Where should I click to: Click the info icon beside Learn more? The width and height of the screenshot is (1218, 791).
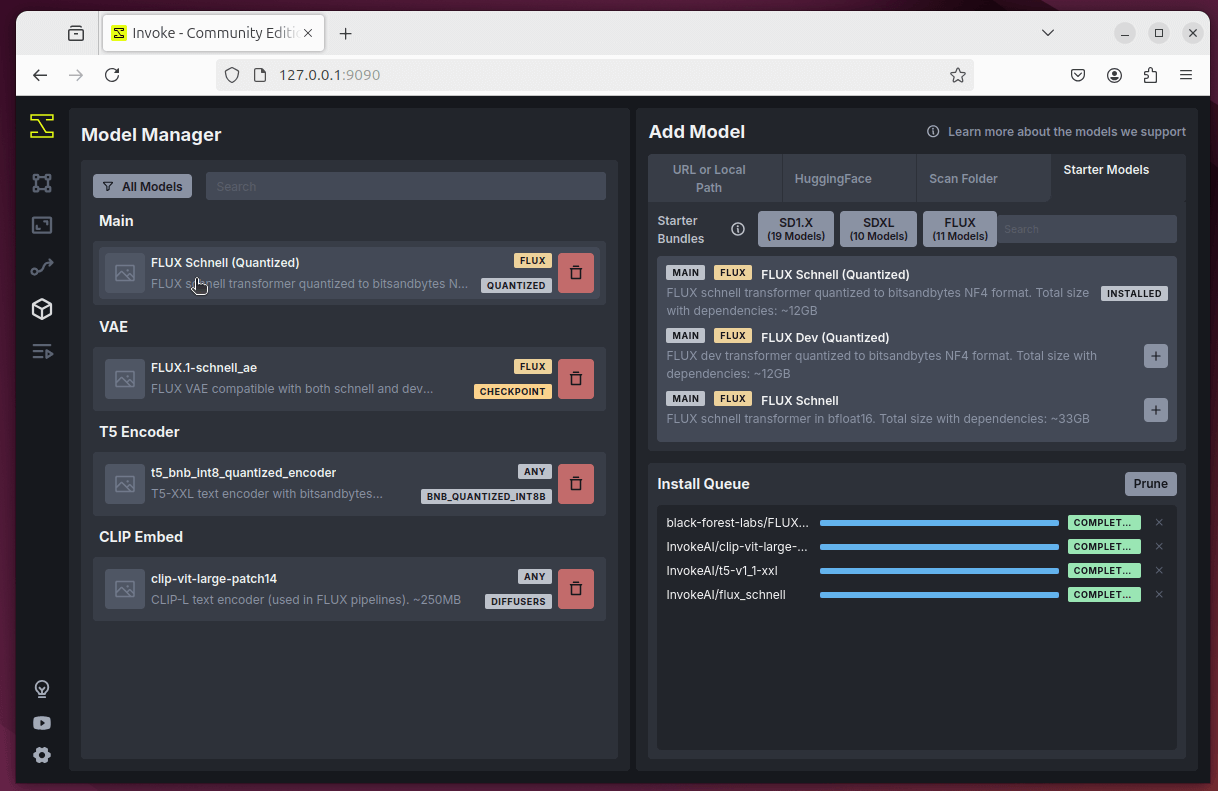(x=933, y=132)
